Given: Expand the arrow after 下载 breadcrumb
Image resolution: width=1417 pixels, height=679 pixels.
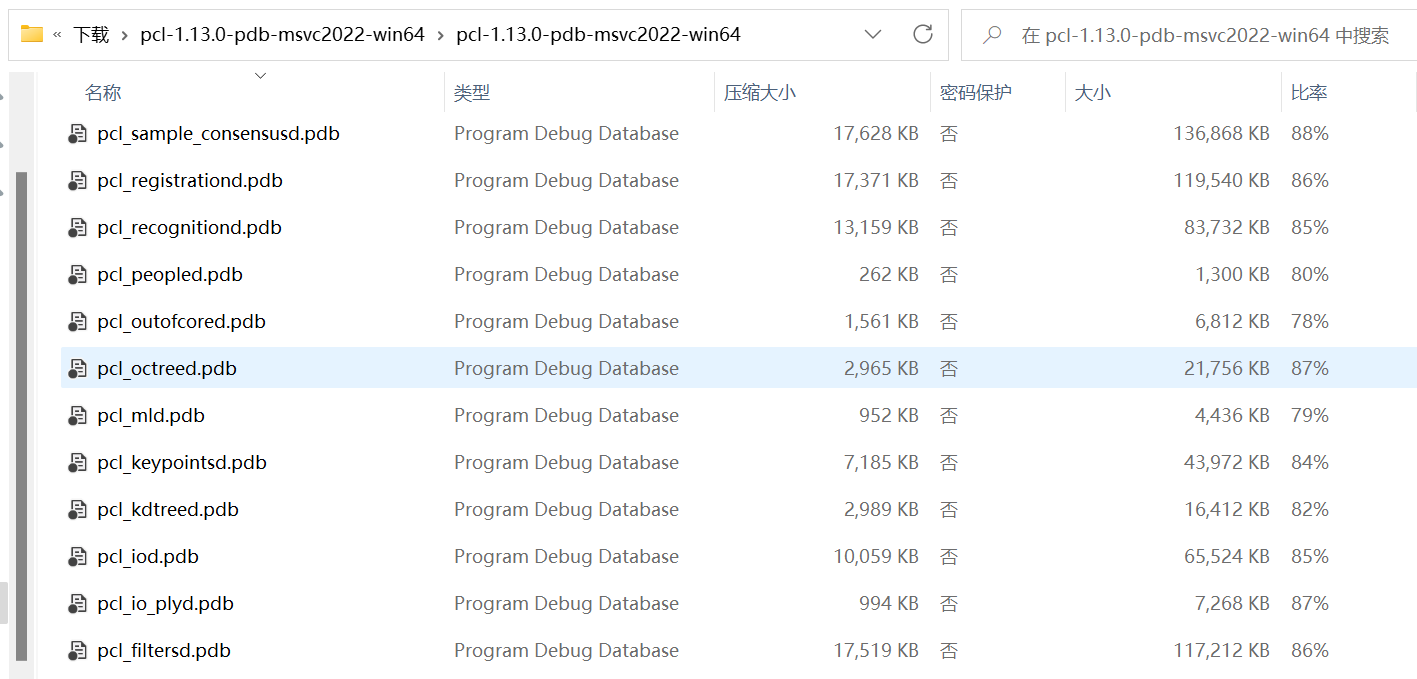Looking at the screenshot, I should tap(125, 35).
